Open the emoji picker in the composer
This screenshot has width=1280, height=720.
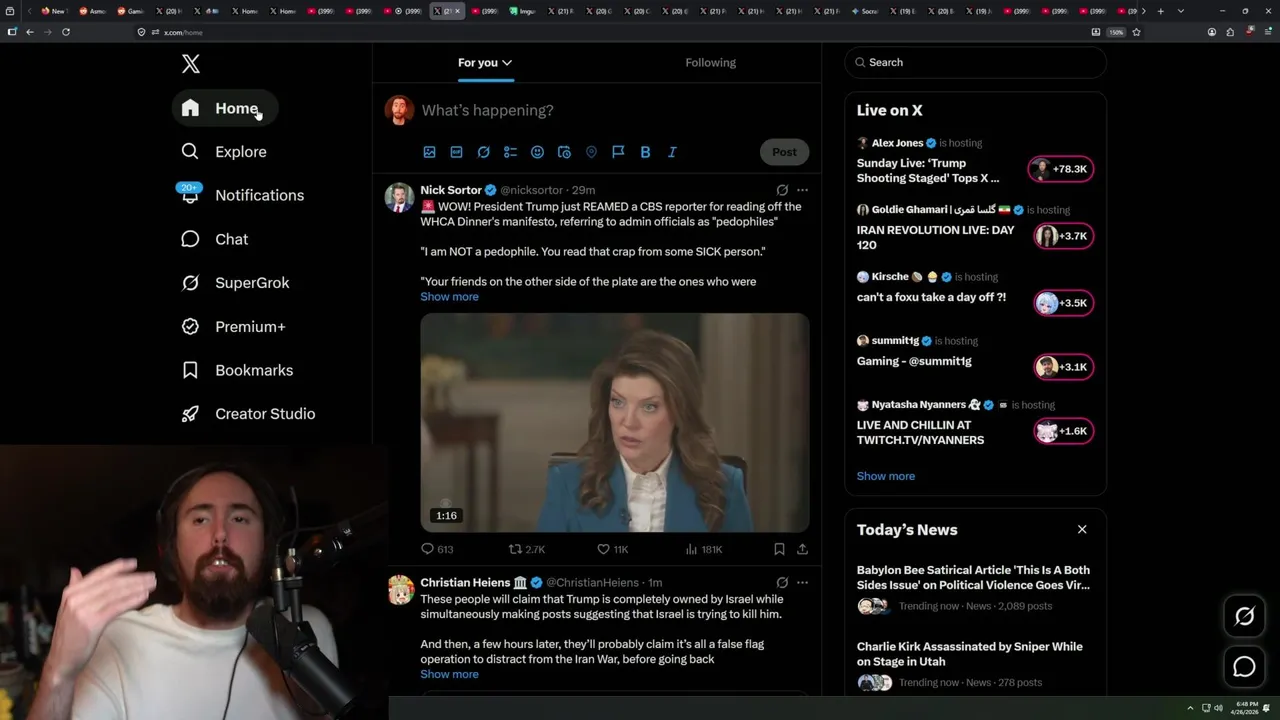tap(537, 152)
